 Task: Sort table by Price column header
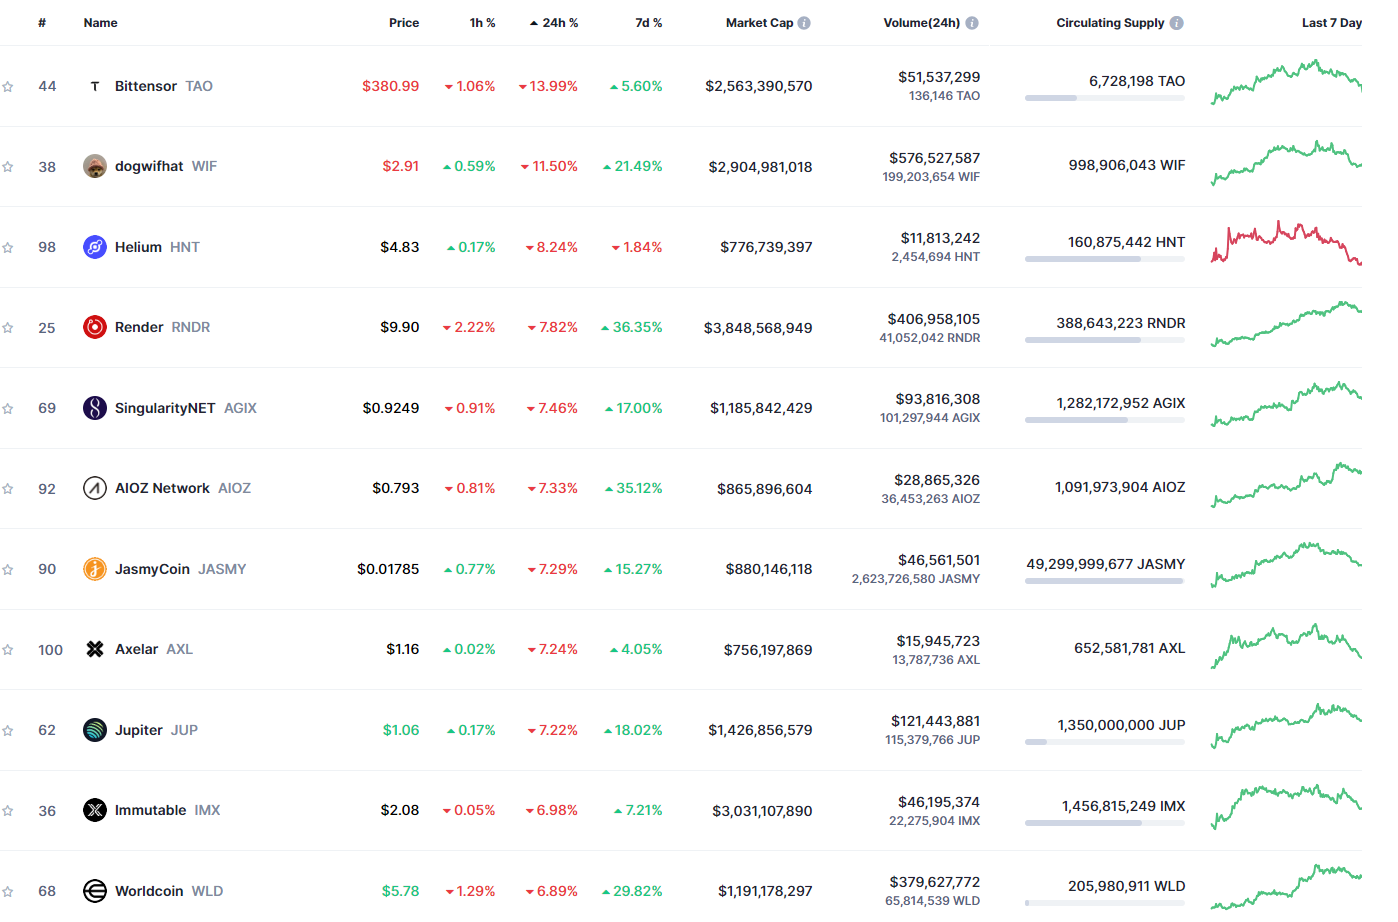[404, 23]
